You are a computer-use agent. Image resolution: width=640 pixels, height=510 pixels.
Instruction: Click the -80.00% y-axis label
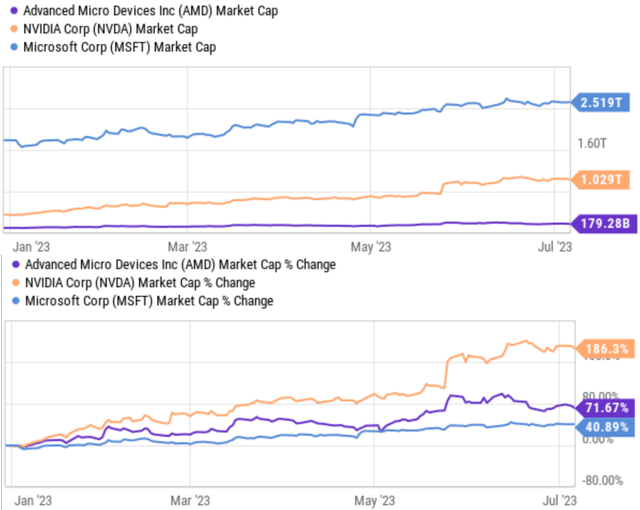pos(601,479)
